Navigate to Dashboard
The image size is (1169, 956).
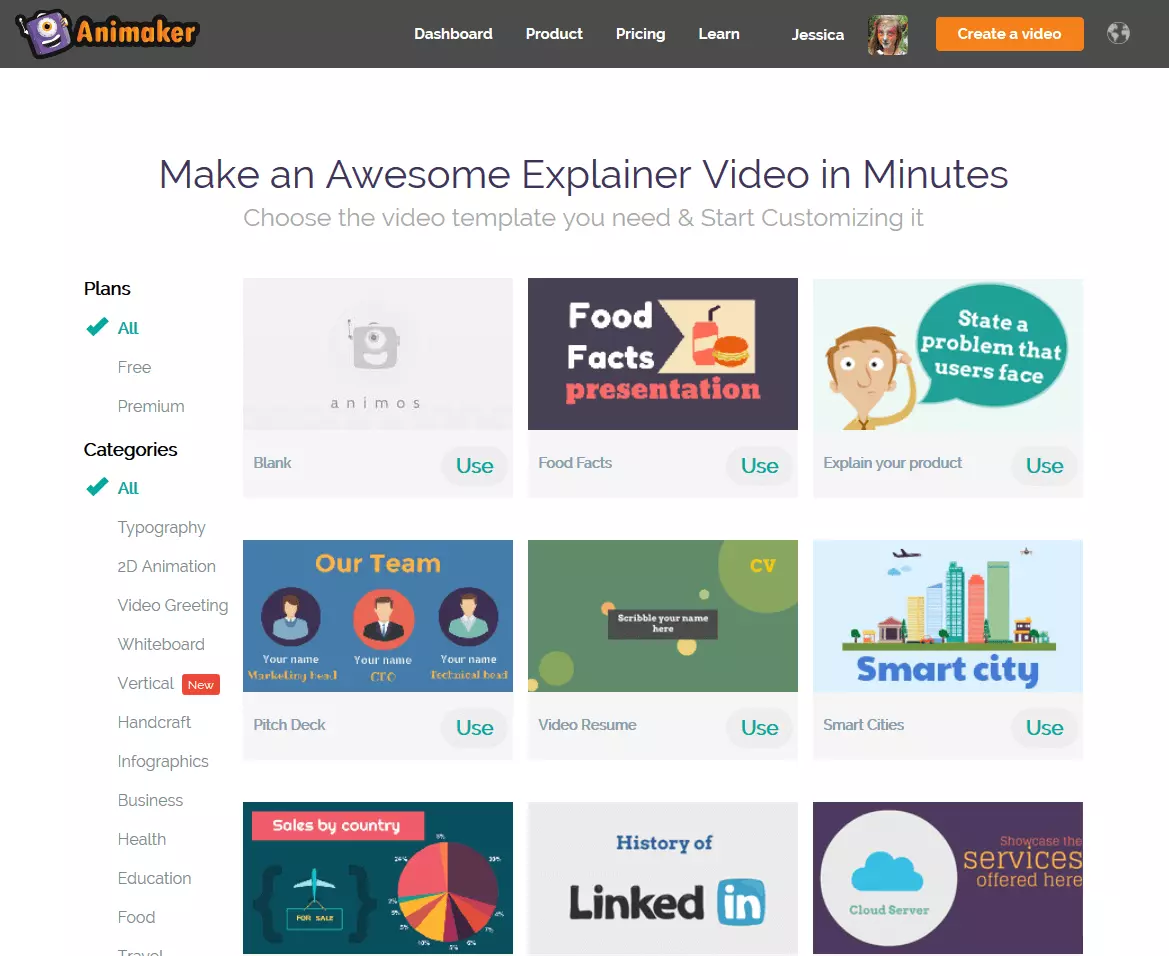453,34
